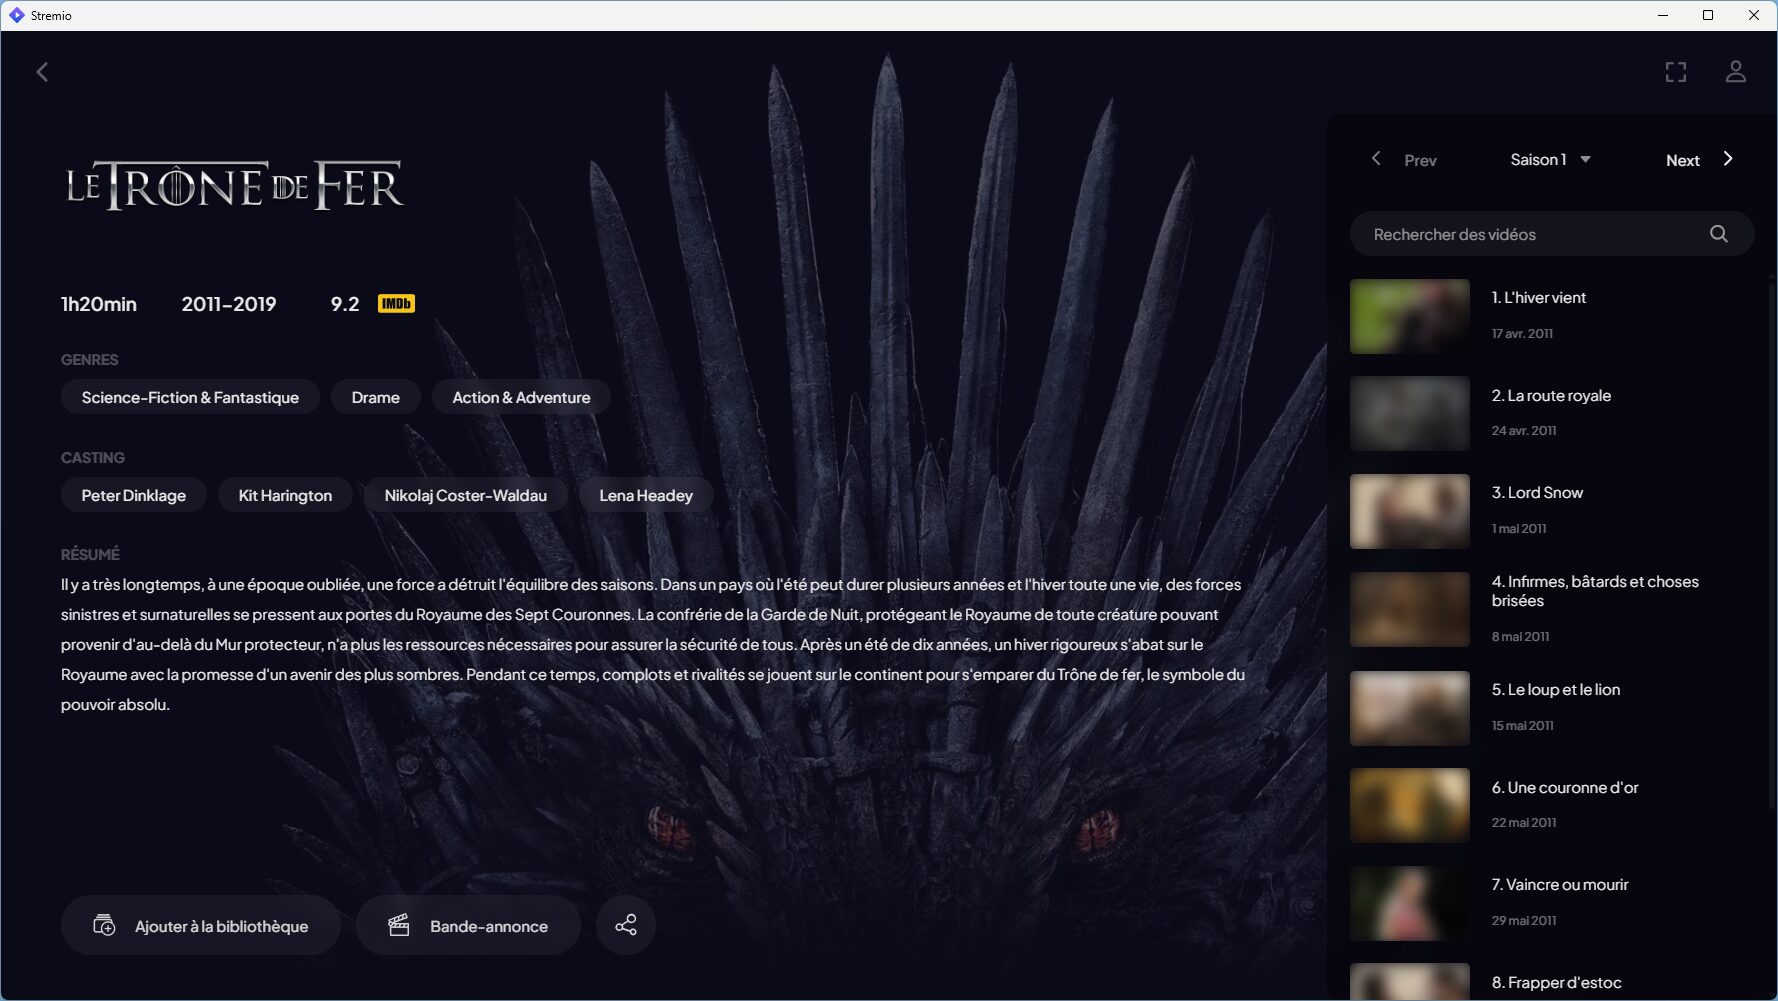
Task: Click the share icon button
Action: [x=626, y=925]
